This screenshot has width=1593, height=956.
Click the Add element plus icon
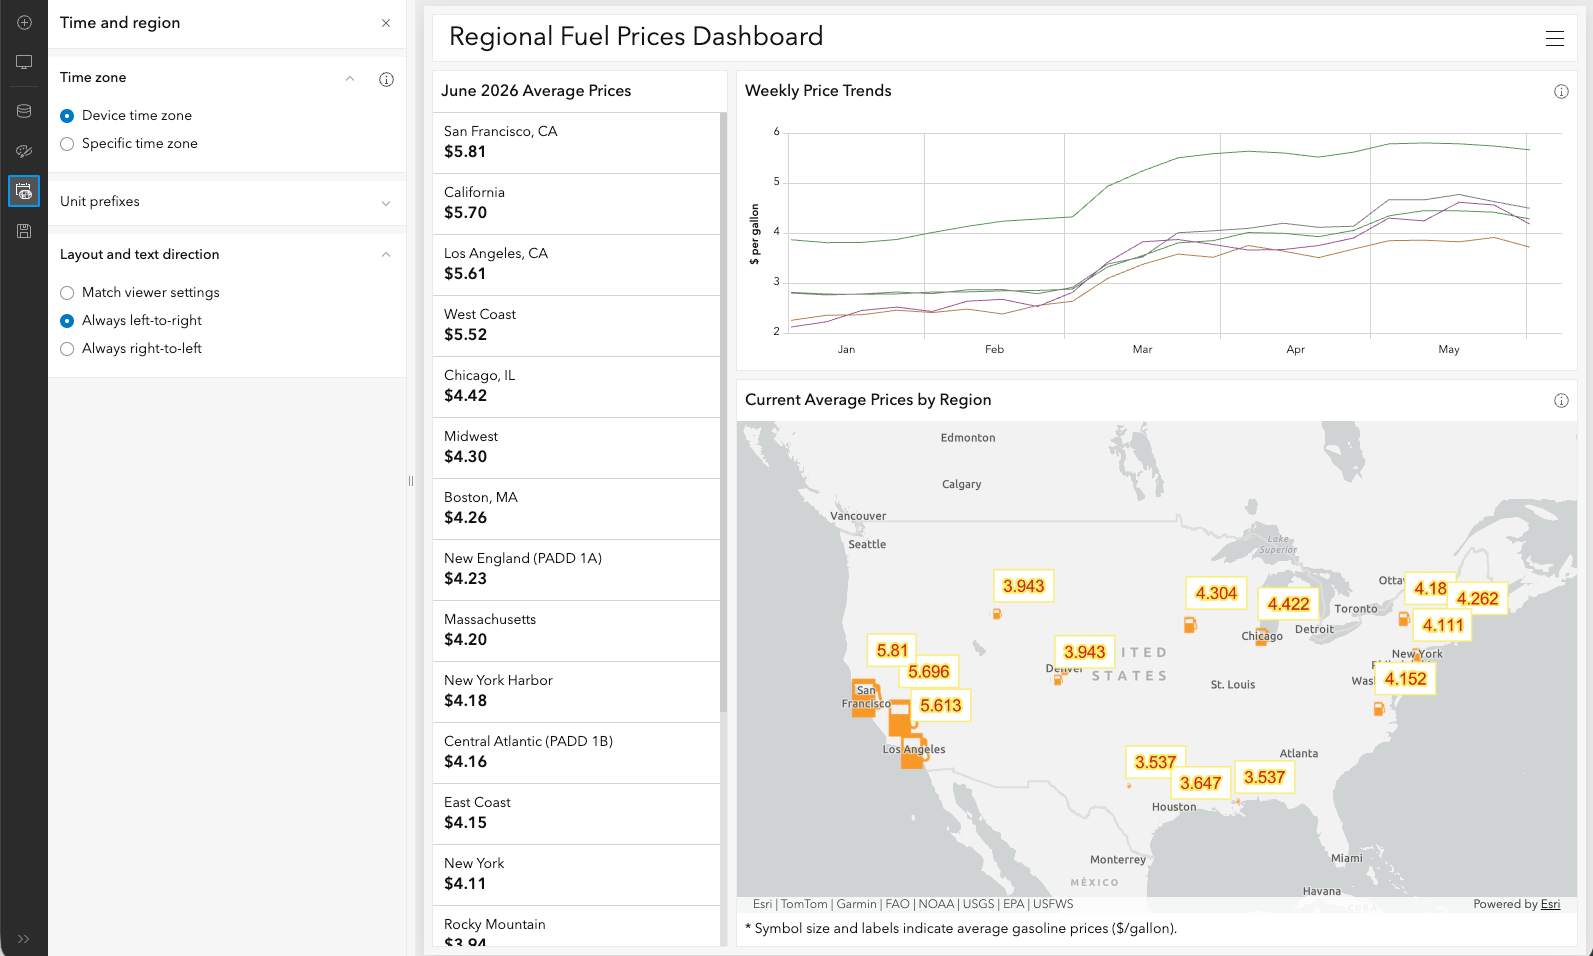pyautogui.click(x=24, y=22)
